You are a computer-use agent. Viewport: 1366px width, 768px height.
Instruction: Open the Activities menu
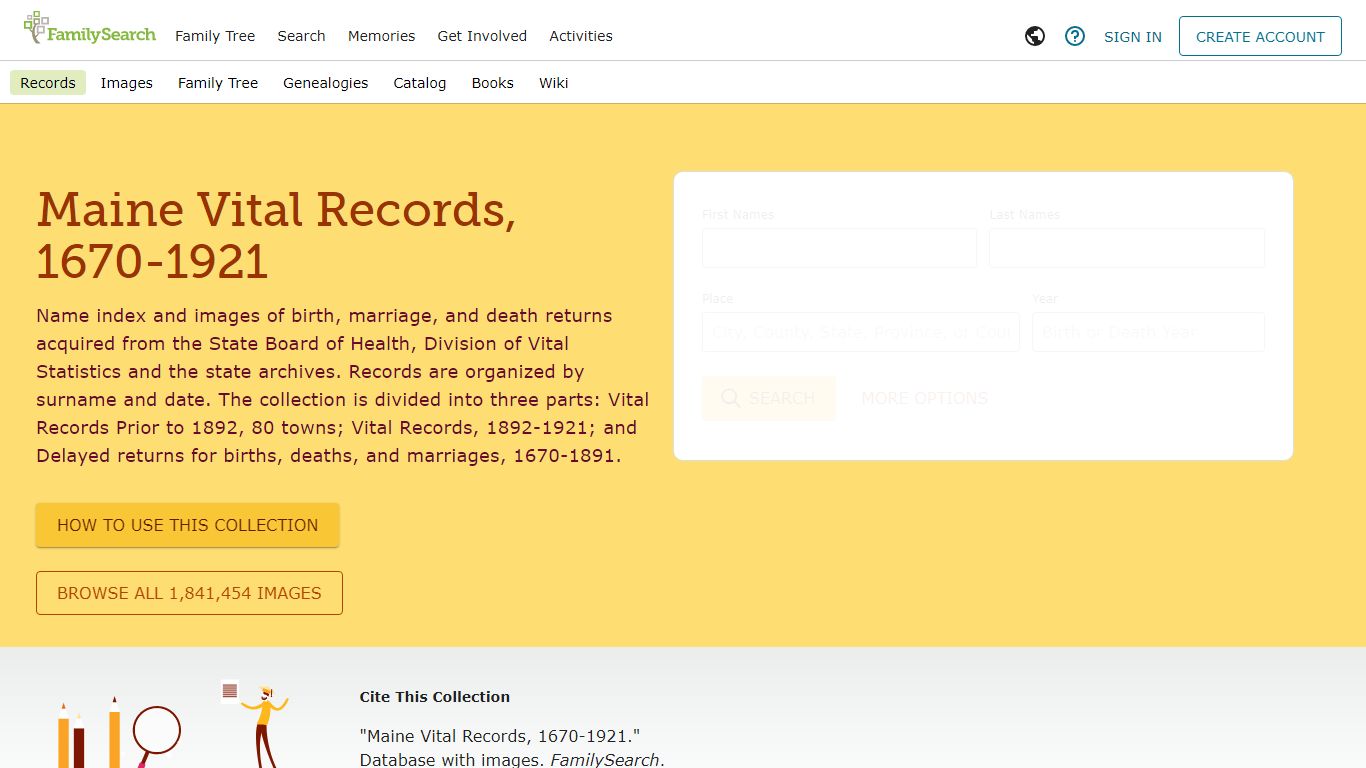(x=581, y=36)
